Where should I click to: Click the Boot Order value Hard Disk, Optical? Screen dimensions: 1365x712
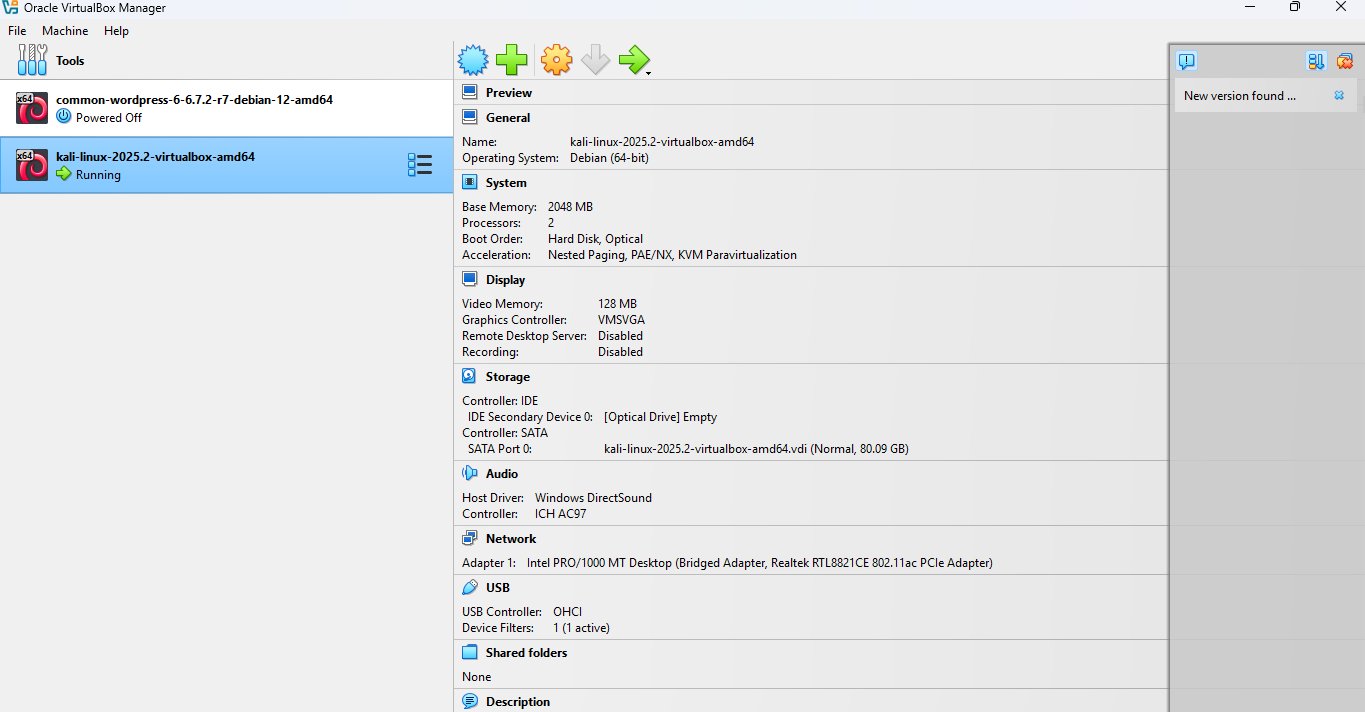pos(595,238)
